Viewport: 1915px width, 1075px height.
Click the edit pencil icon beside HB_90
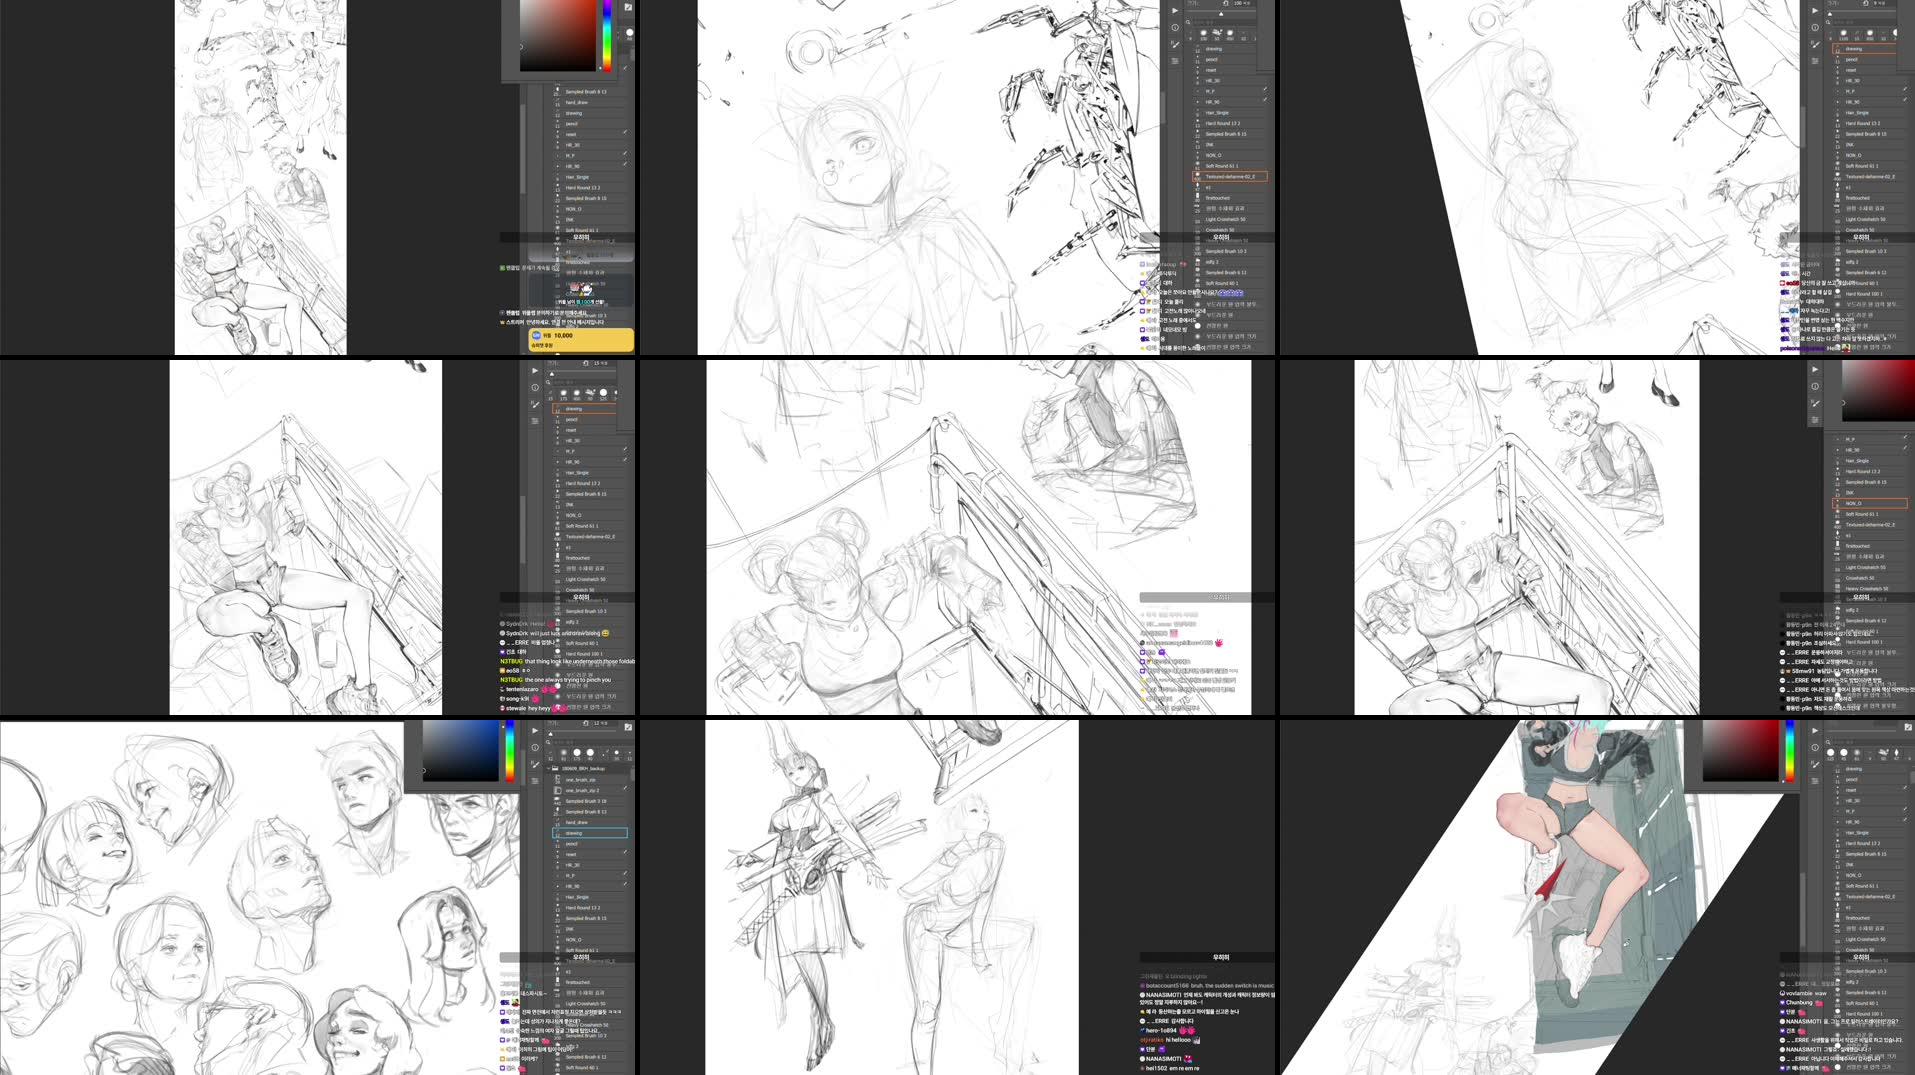coord(624,460)
